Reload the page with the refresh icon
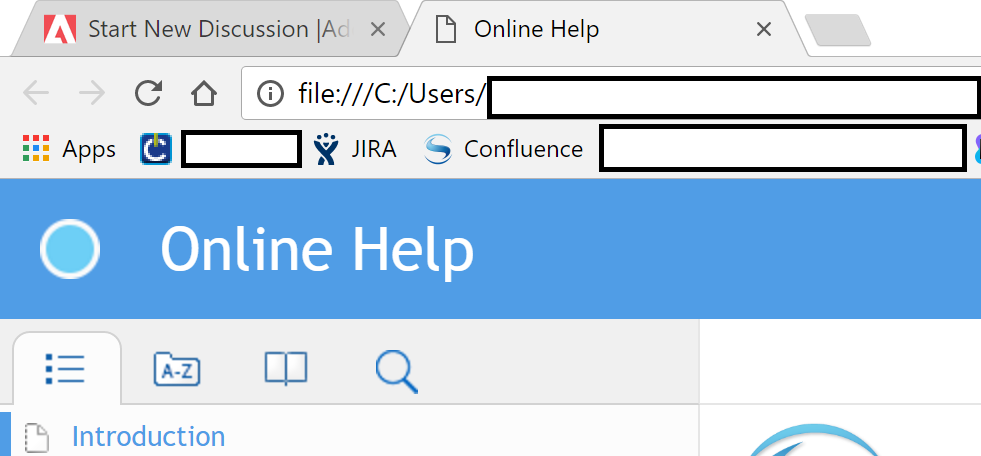 pyautogui.click(x=148, y=94)
